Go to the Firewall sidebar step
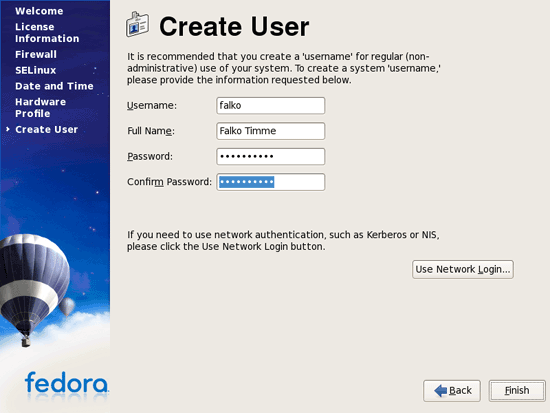The width and height of the screenshot is (550, 413). tap(36, 54)
